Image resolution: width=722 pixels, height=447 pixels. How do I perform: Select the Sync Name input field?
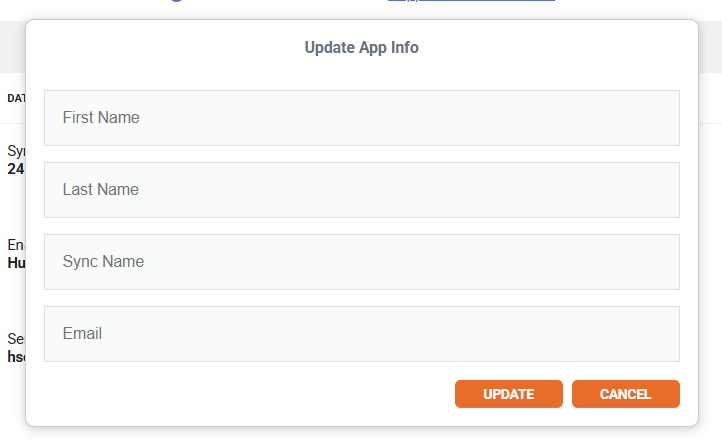coord(362,262)
